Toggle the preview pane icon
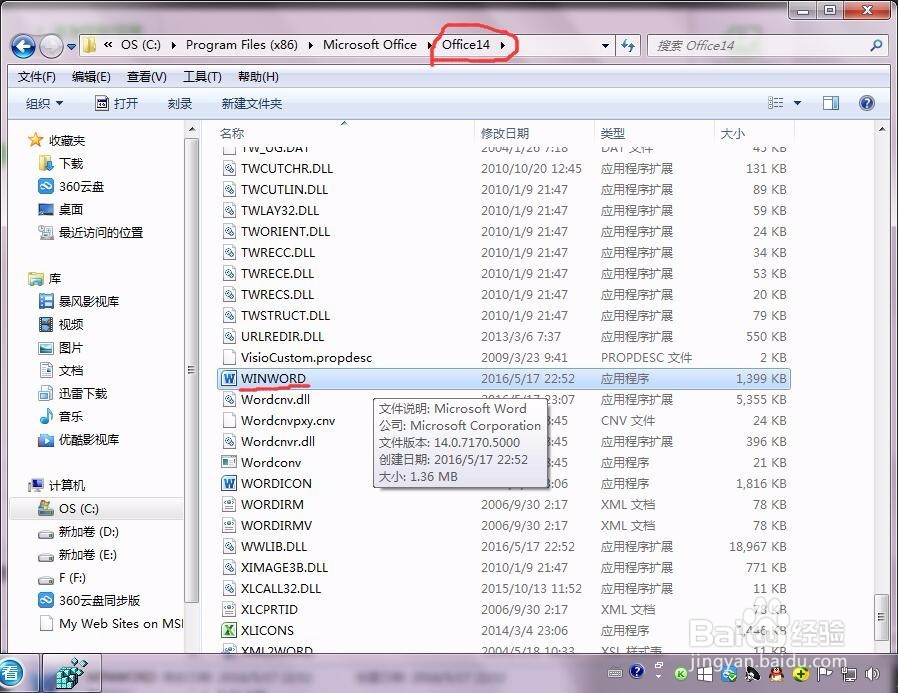898x693 pixels. click(x=830, y=103)
